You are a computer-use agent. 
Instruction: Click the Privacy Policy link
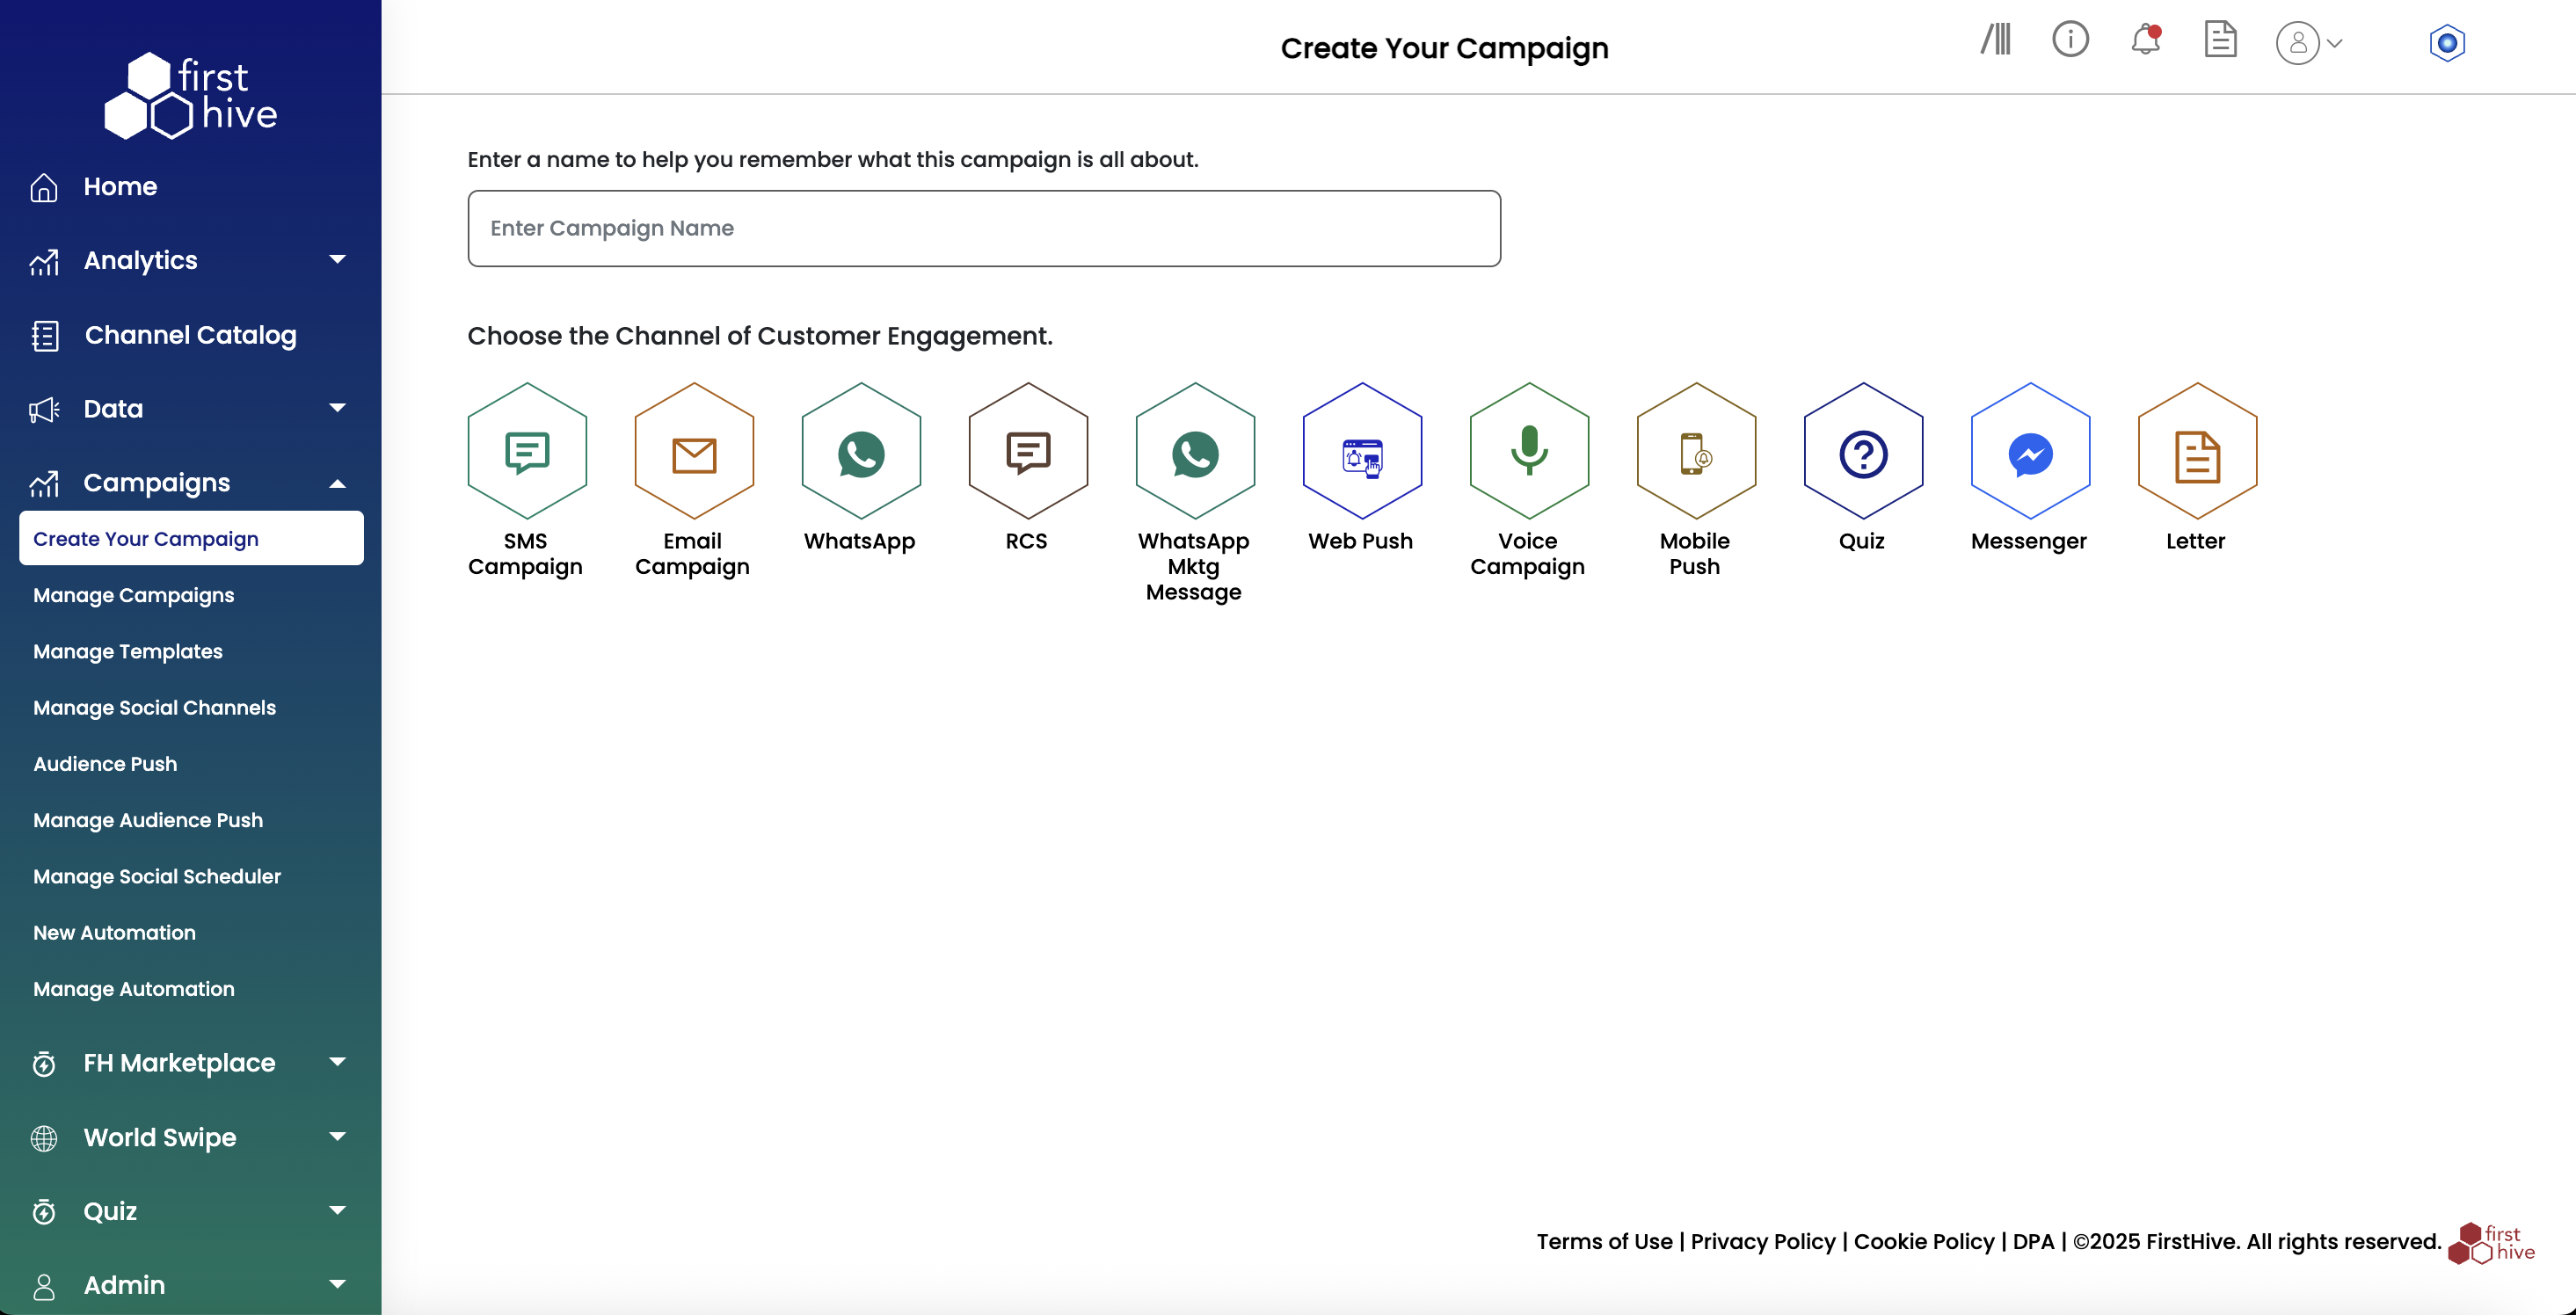pos(1763,1241)
